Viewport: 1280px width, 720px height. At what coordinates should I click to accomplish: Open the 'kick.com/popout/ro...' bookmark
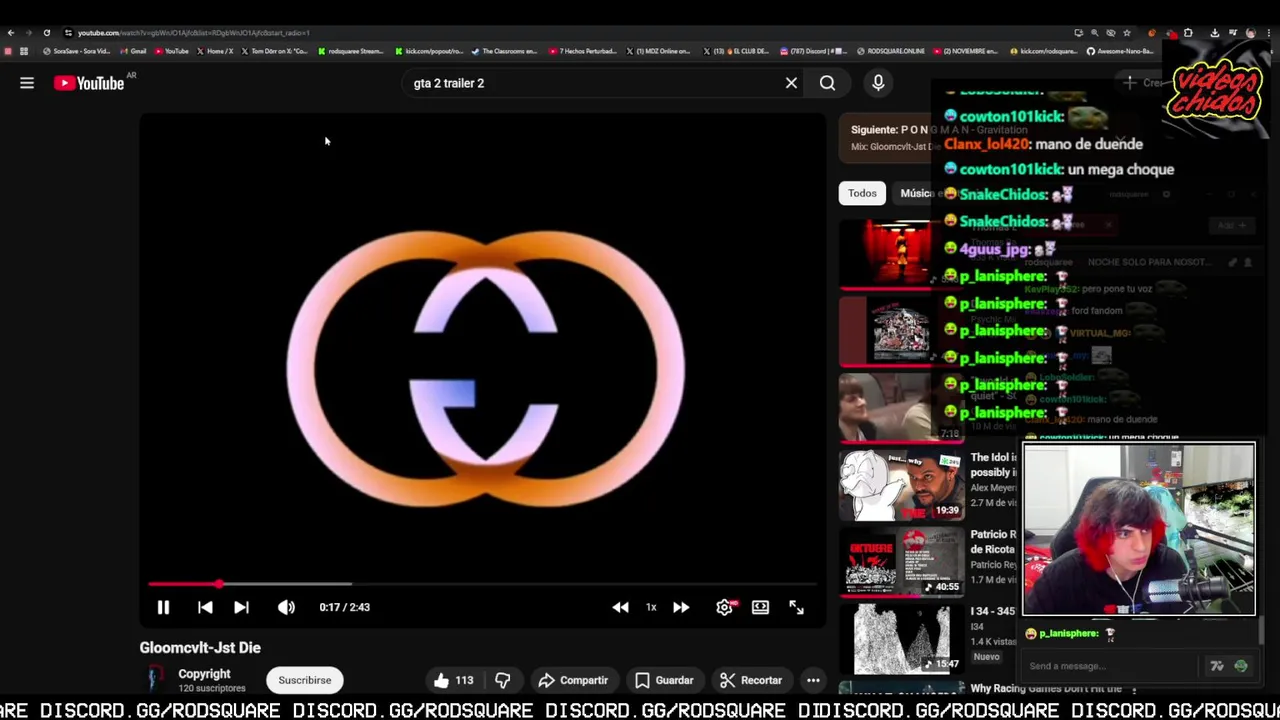point(428,51)
